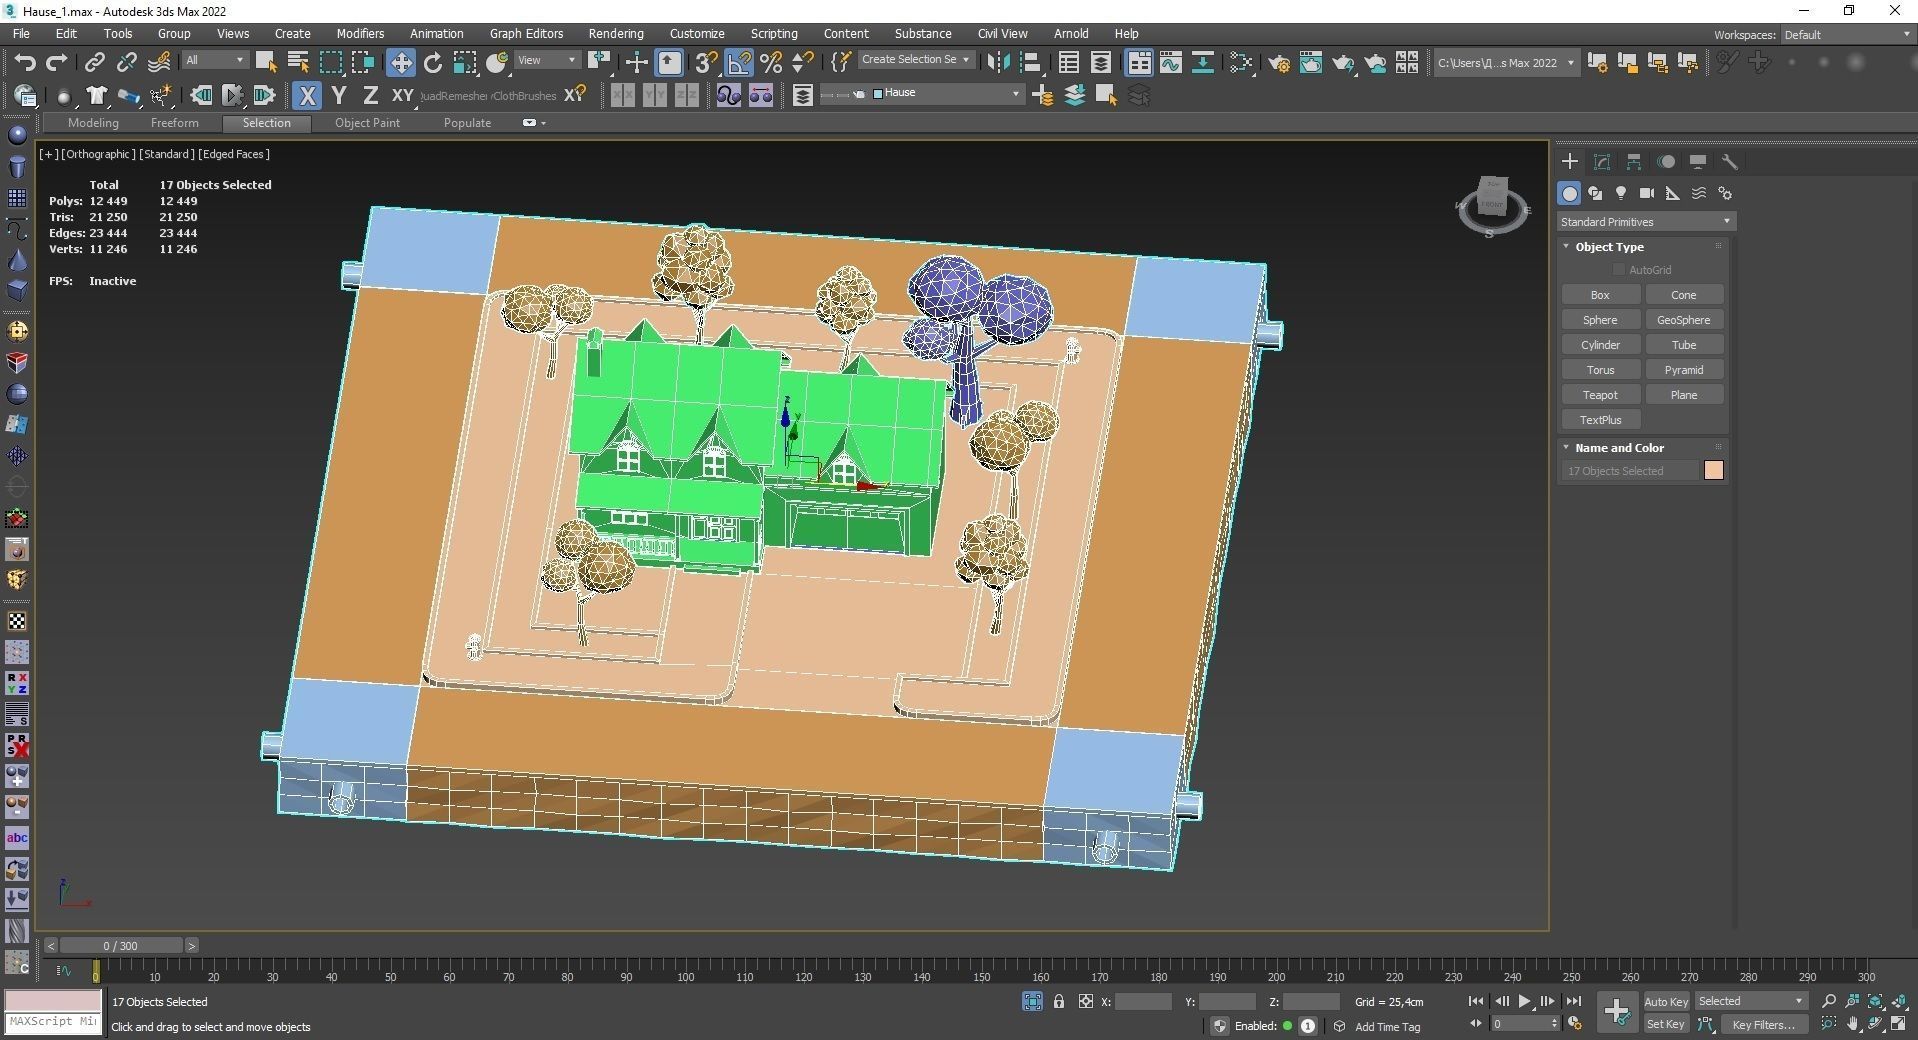Image resolution: width=1918 pixels, height=1040 pixels.
Task: Toggle Z axis constraint button
Action: [x=370, y=96]
